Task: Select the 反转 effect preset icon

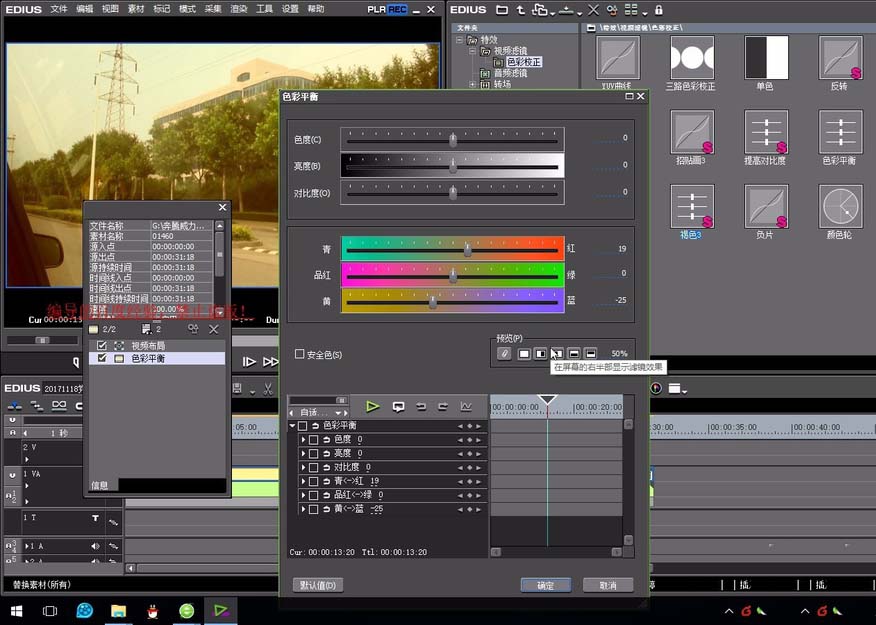Action: pos(840,57)
